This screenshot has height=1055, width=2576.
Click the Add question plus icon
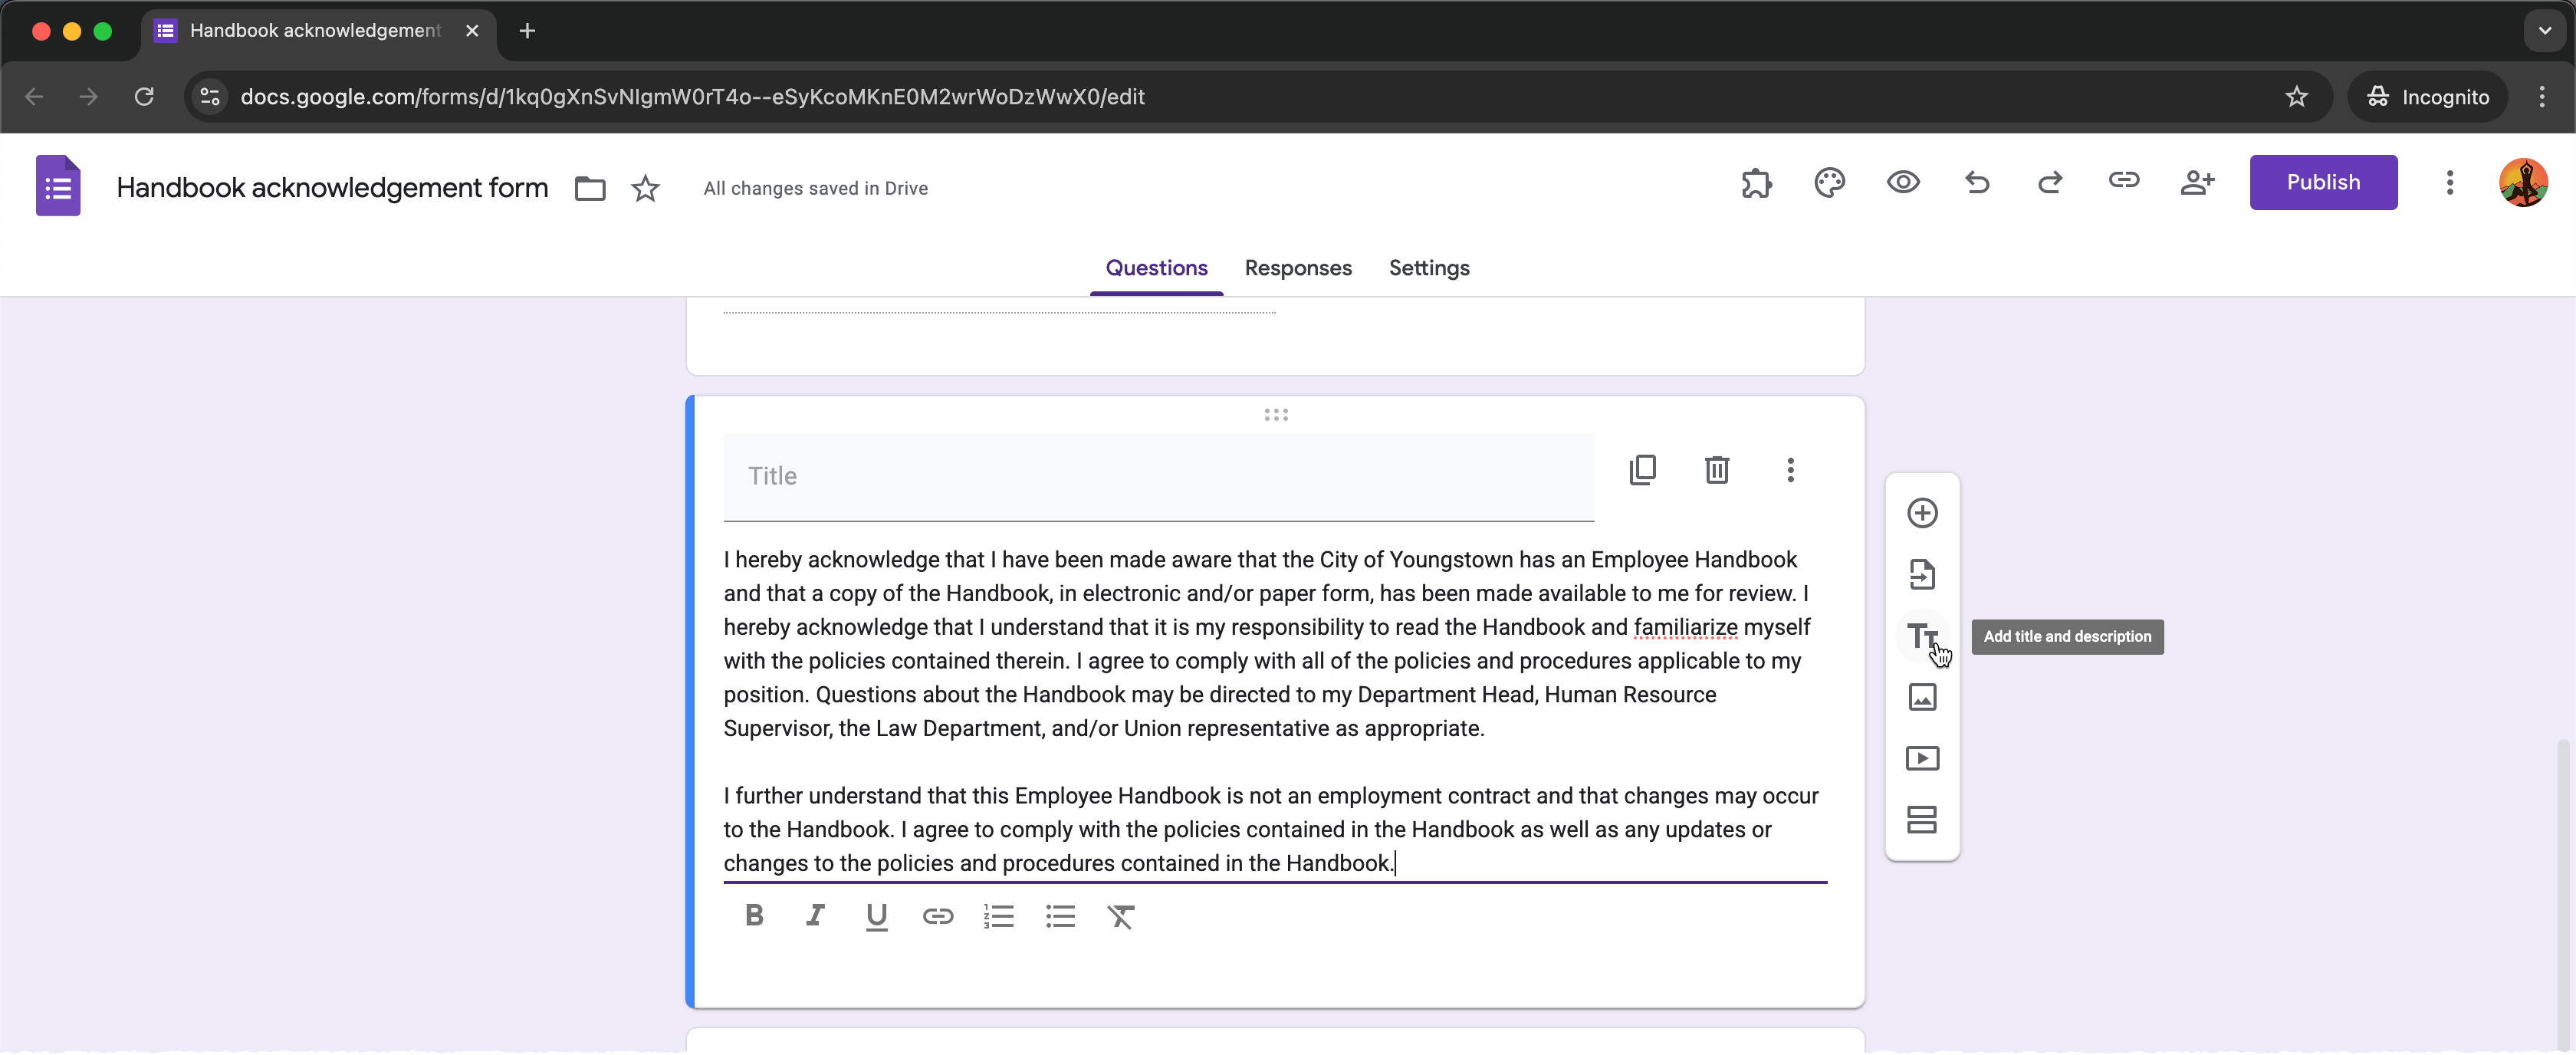coord(1921,513)
